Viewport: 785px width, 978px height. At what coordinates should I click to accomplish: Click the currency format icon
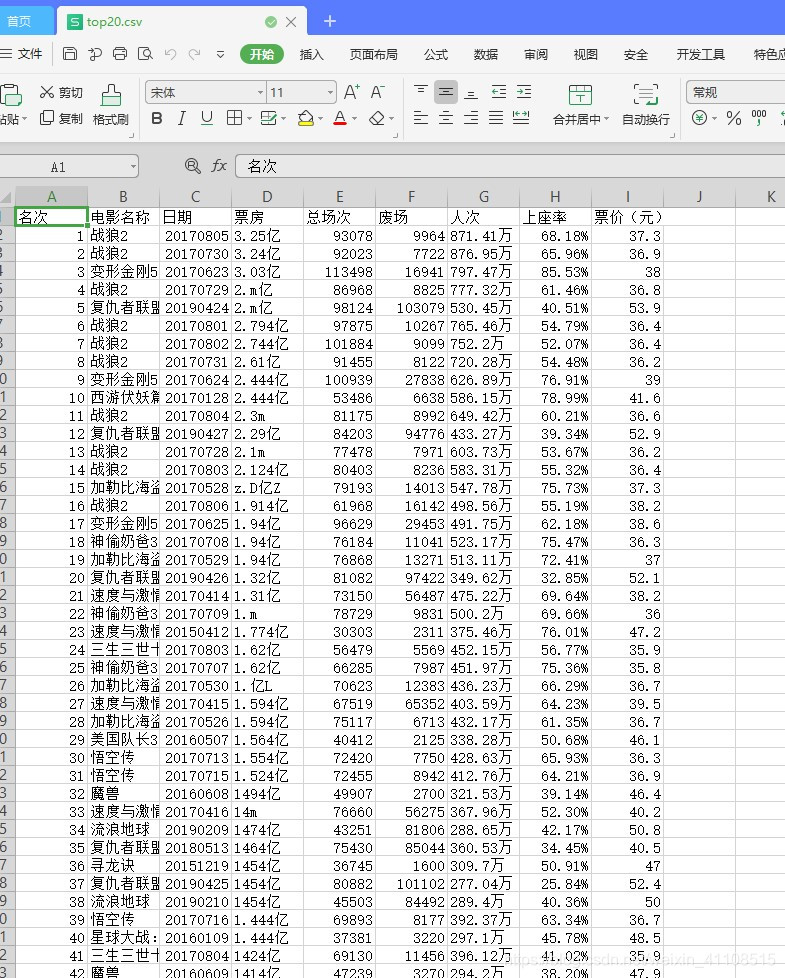[x=700, y=118]
